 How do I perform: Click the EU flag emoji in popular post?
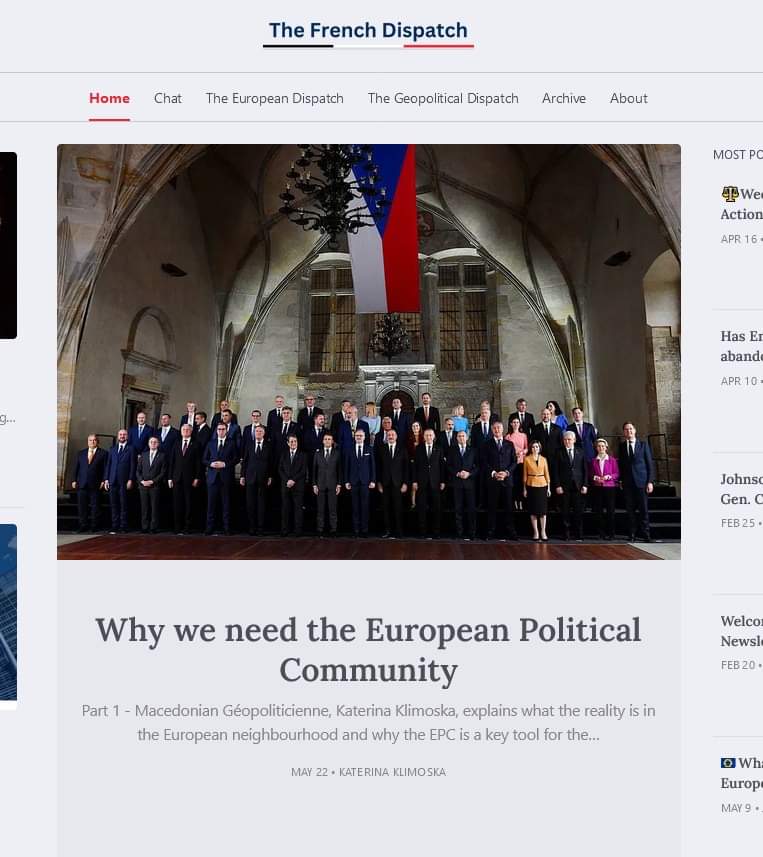(x=728, y=762)
